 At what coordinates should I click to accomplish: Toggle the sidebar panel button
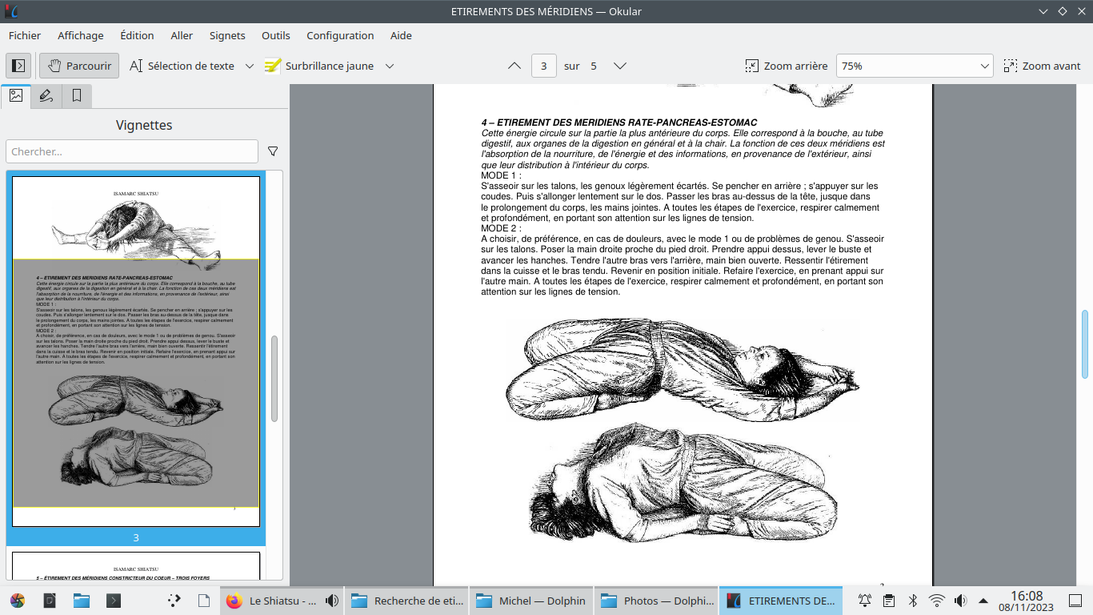(x=18, y=66)
